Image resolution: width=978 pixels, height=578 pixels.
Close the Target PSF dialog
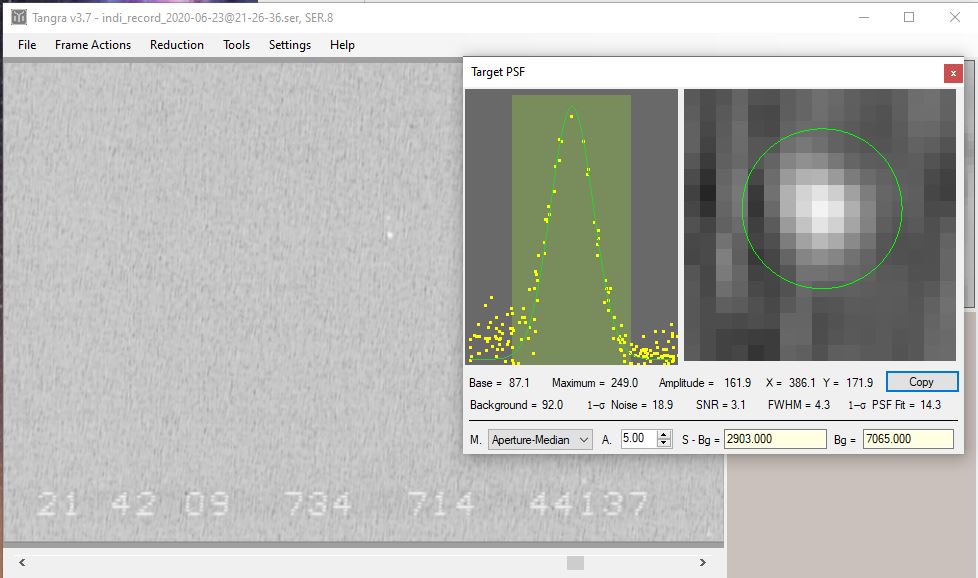tap(953, 73)
